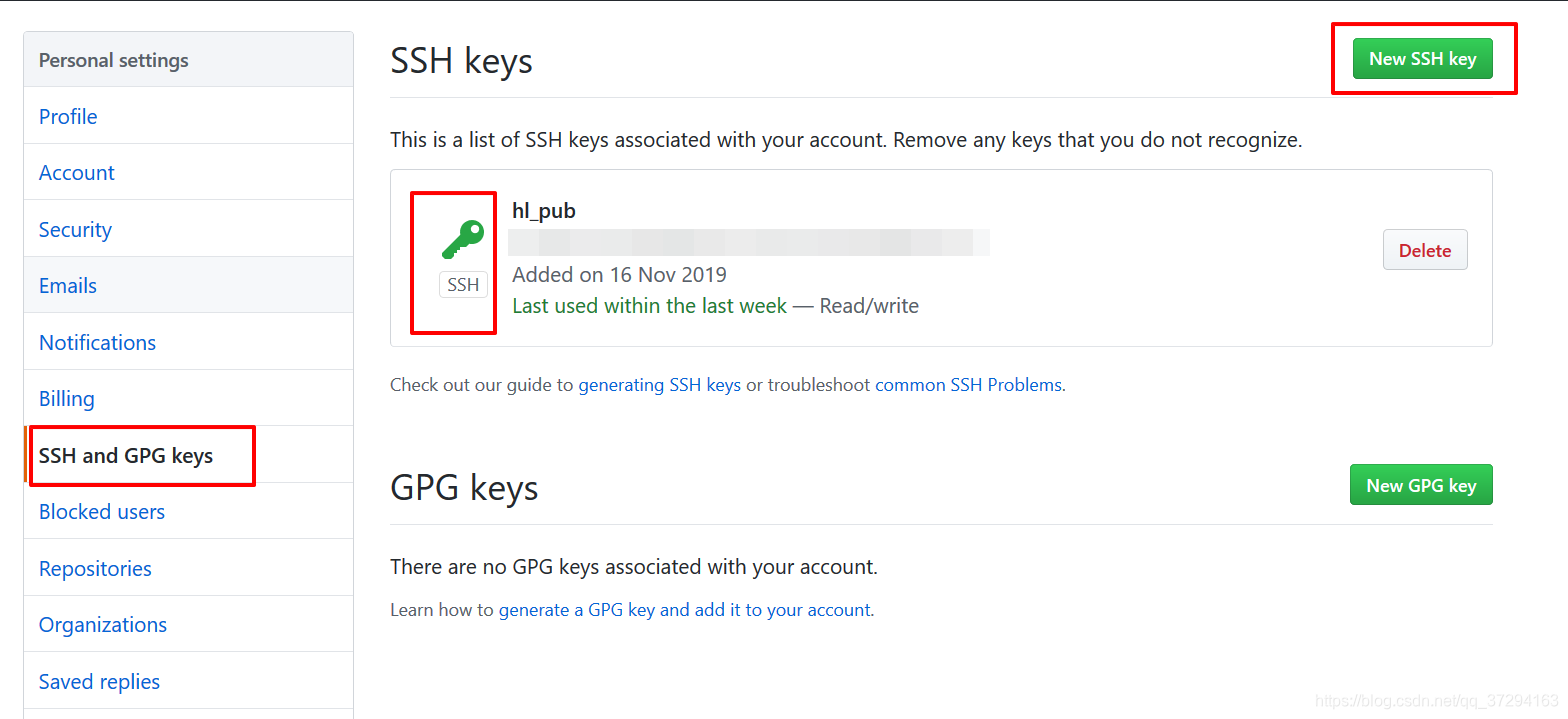This screenshot has width=1568, height=719.
Task: Go to Billing settings
Action: (67, 398)
